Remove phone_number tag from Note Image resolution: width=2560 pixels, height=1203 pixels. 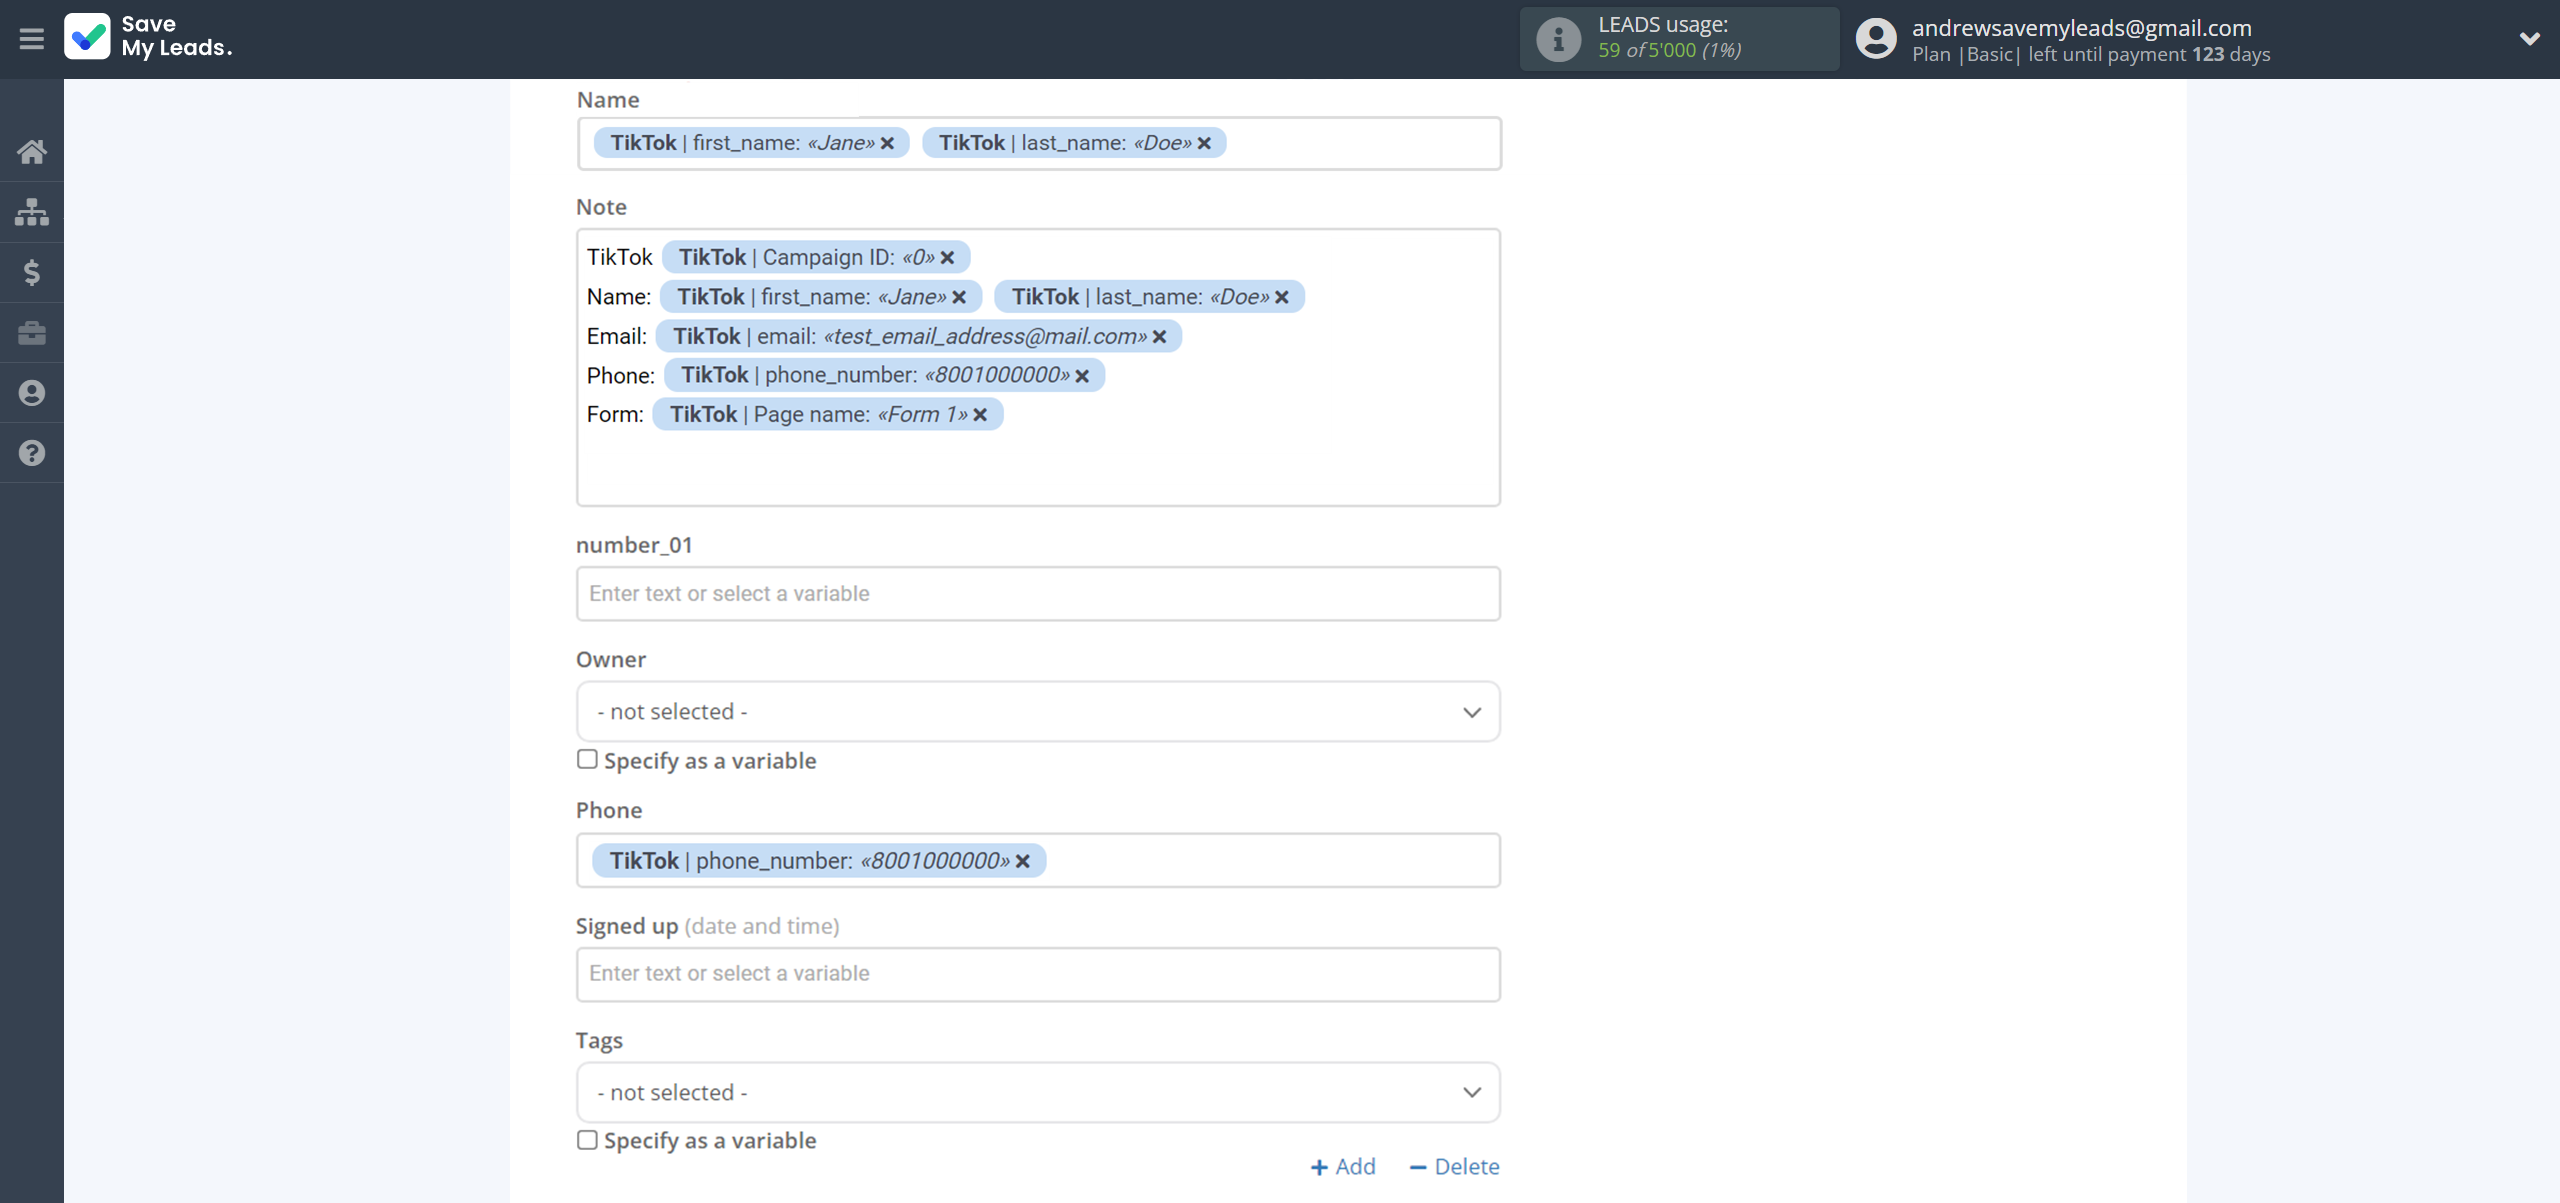pyautogui.click(x=1082, y=376)
